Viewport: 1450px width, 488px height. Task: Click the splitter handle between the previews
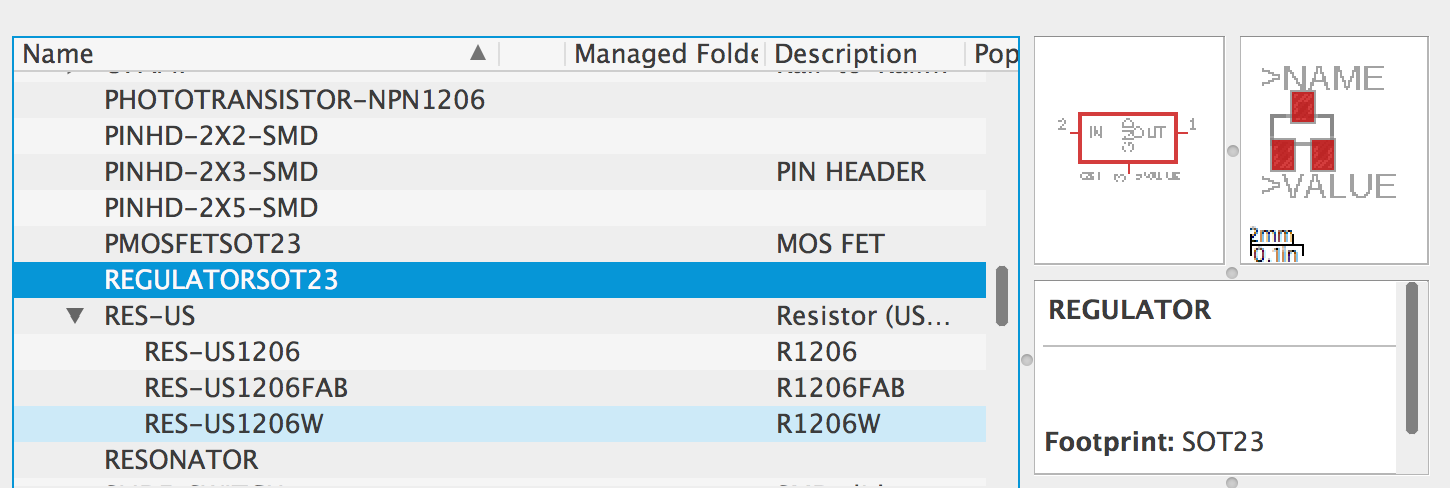[1232, 151]
